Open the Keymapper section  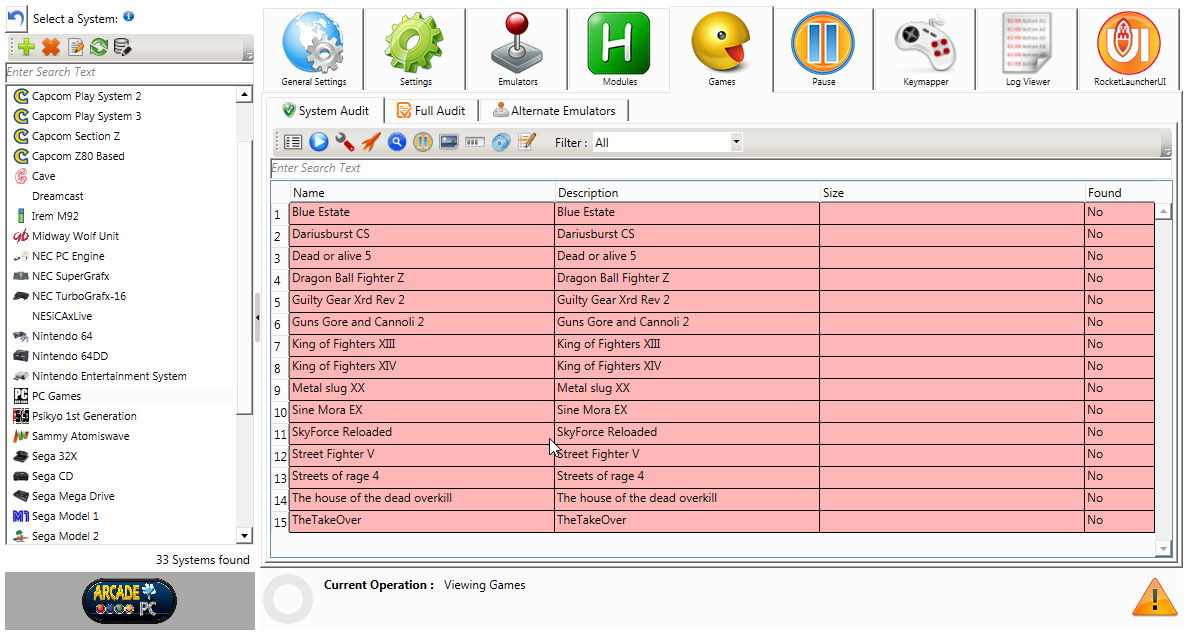tap(925, 50)
